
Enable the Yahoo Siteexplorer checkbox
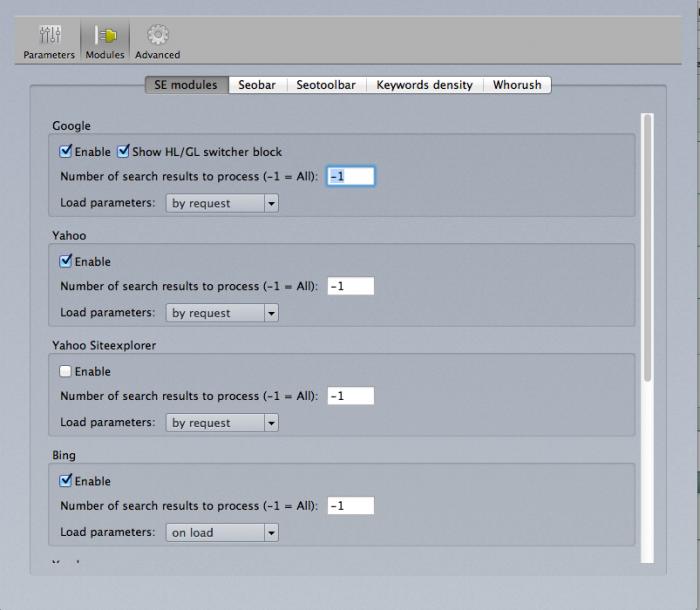(x=65, y=371)
